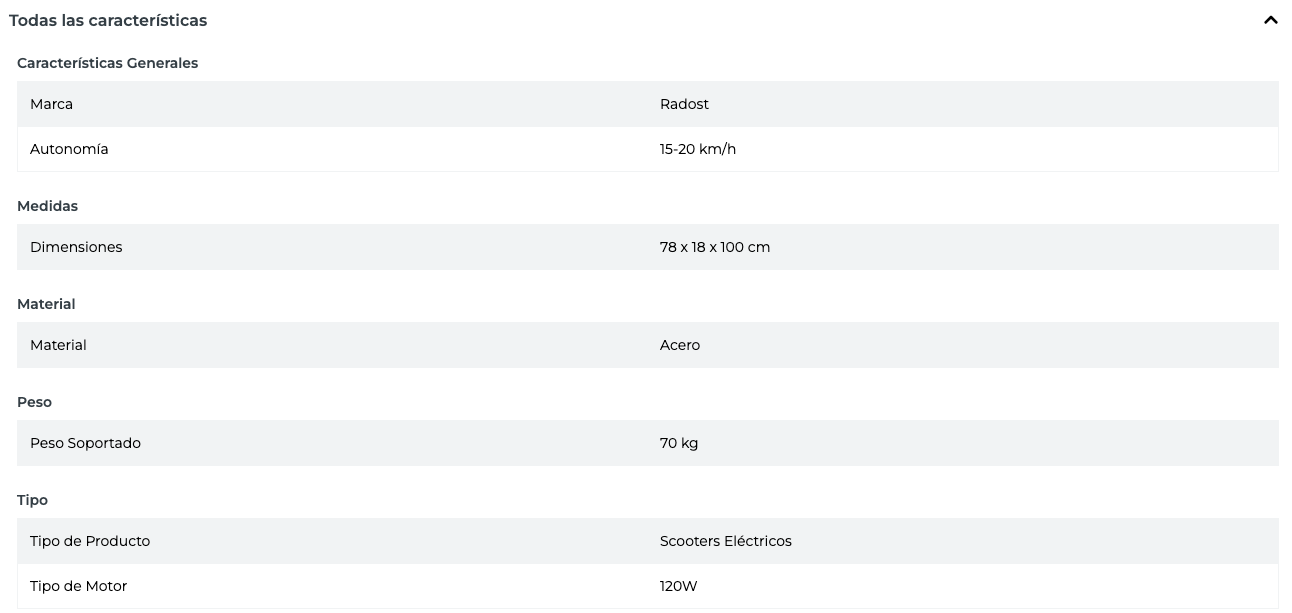Click the Autonomía row label
The width and height of the screenshot is (1292, 613).
[x=69, y=149]
